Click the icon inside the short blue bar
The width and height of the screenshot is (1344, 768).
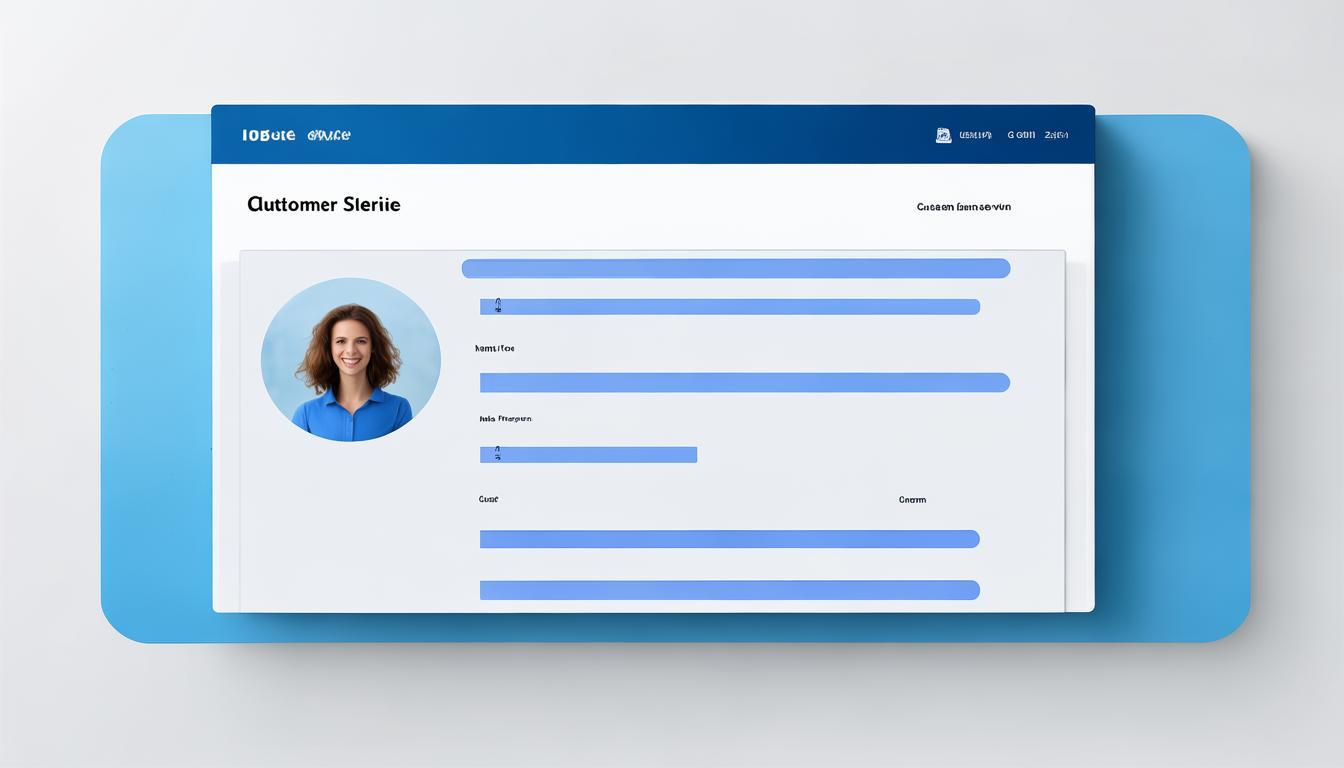coord(497,455)
